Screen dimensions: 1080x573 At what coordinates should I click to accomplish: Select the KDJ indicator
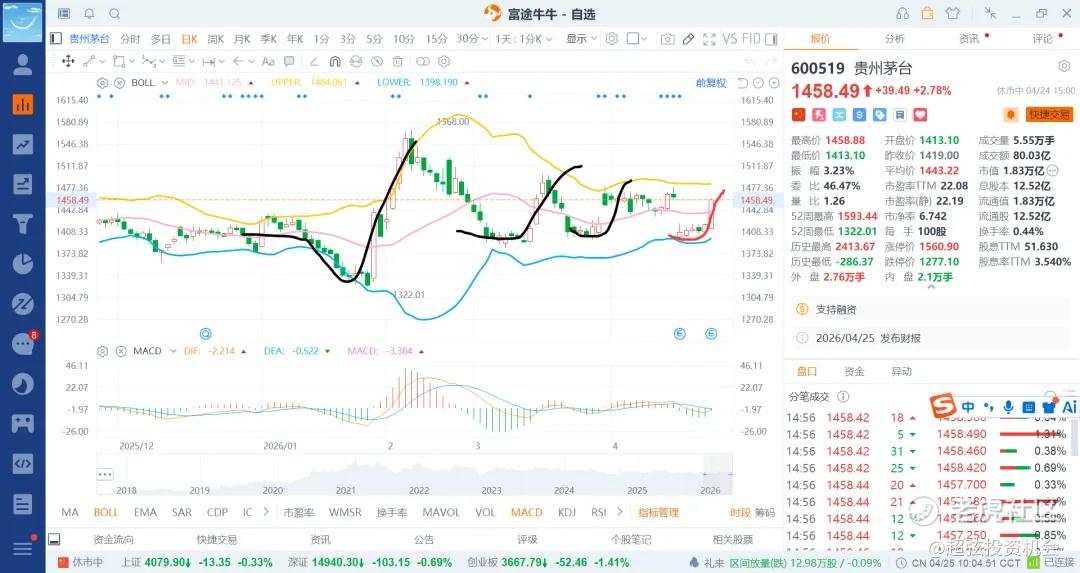tap(567, 512)
